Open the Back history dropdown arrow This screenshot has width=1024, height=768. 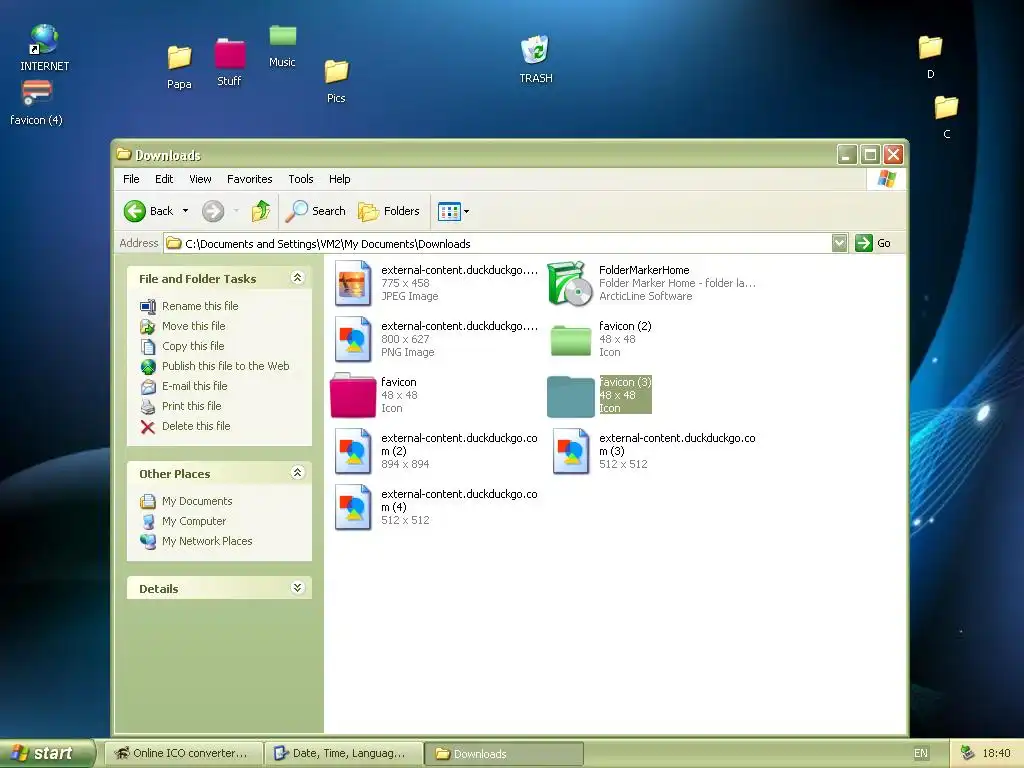tap(185, 211)
